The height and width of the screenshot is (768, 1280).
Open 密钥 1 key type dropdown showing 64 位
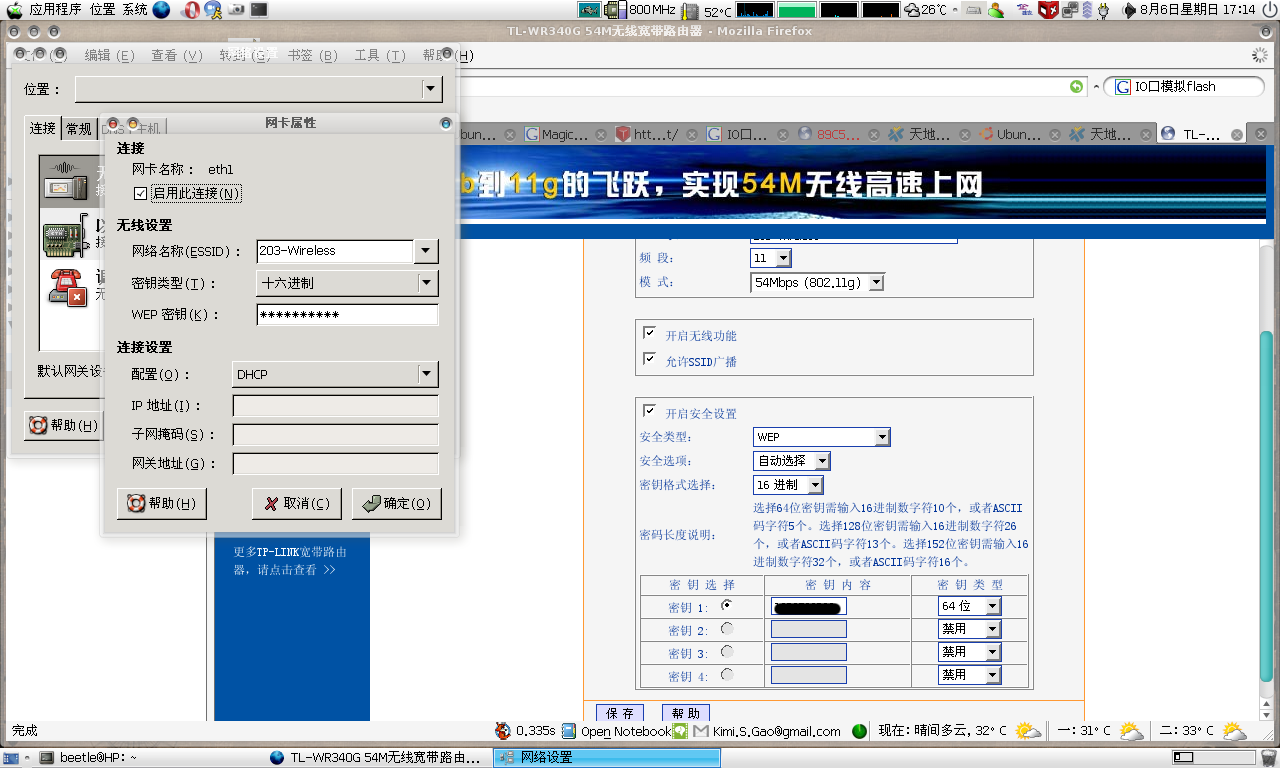969,606
